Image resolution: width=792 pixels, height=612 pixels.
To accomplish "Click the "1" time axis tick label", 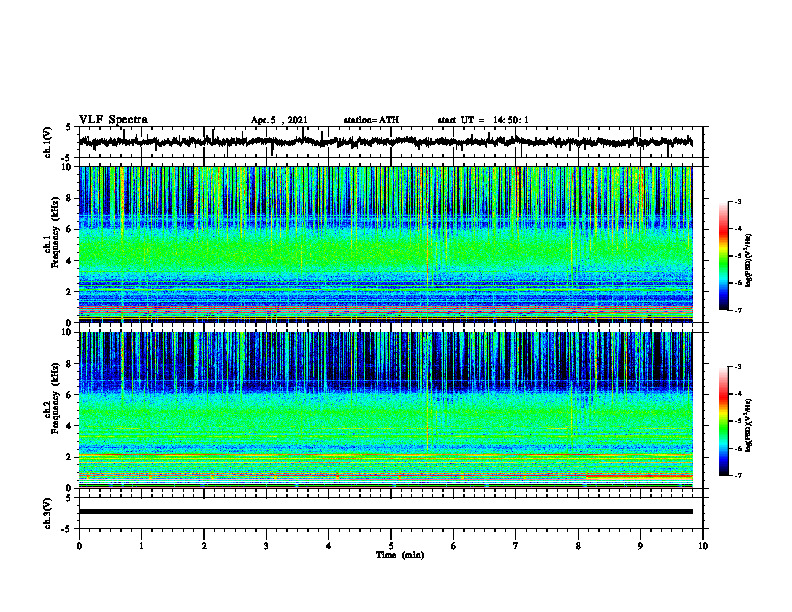I will pos(141,546).
